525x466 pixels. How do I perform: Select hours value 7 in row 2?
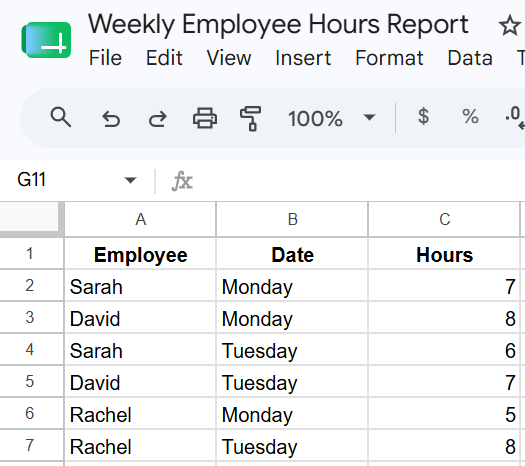pos(444,286)
